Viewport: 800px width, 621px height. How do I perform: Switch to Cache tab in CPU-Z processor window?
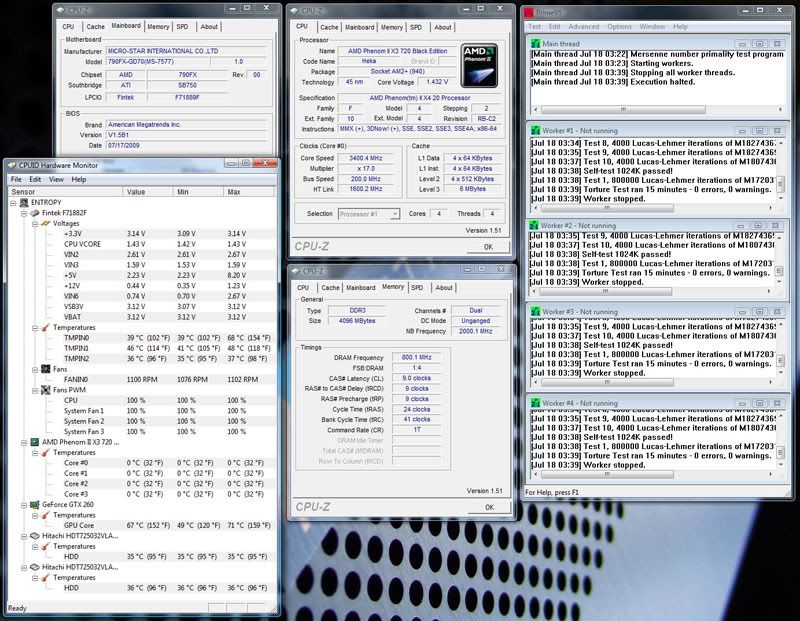tap(329, 28)
